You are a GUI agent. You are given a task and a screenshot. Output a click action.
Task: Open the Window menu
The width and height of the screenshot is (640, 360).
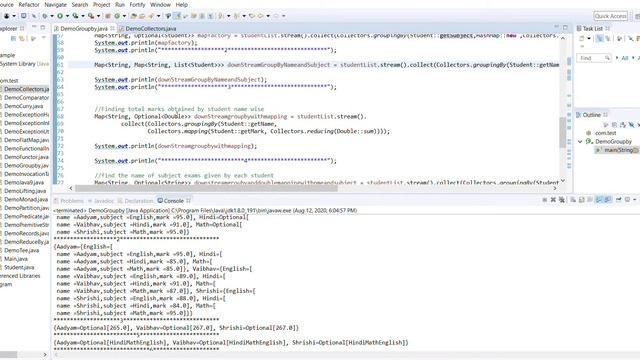click(x=160, y=5)
